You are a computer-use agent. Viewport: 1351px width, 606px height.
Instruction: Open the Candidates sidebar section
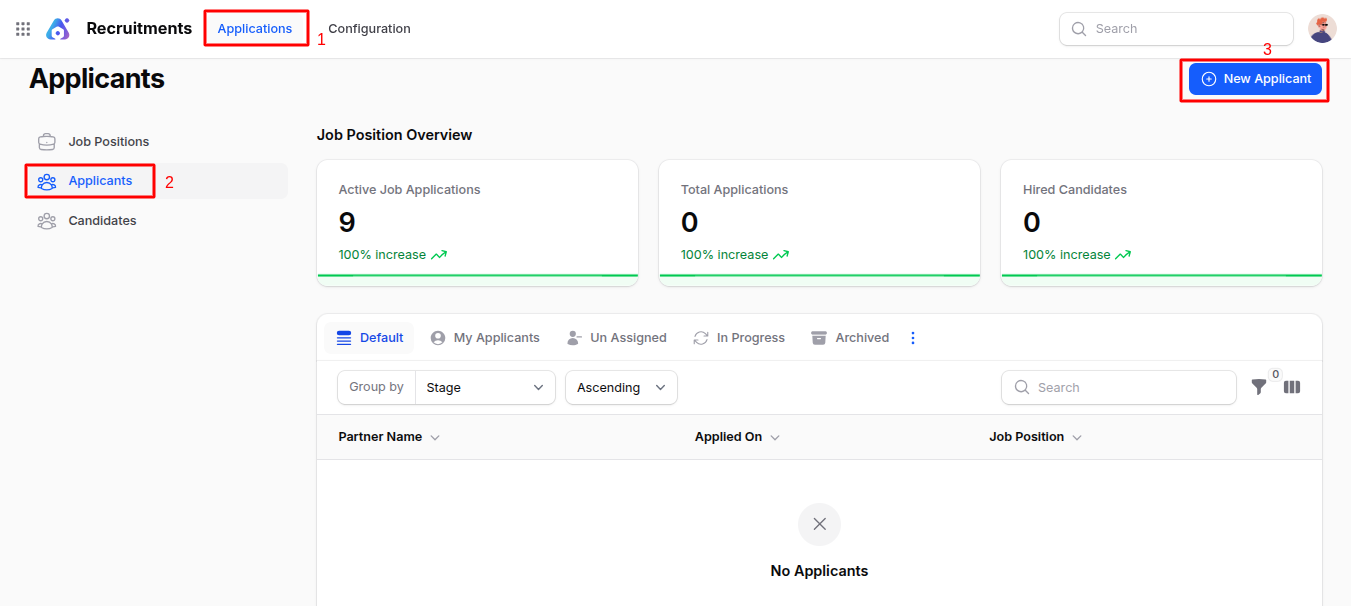102,220
